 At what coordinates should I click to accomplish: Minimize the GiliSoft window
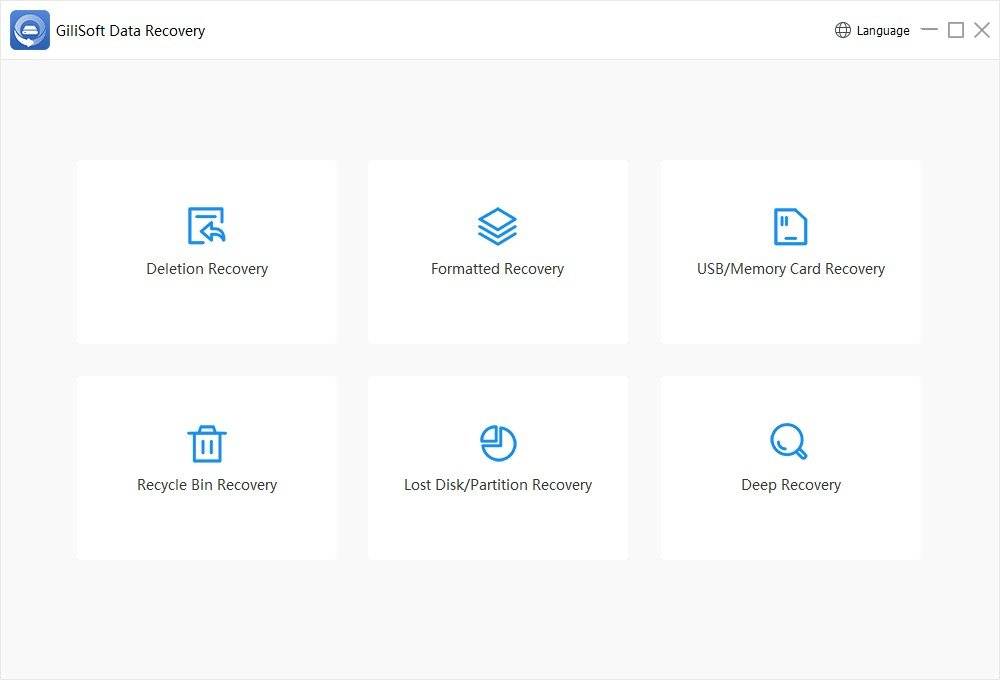(929, 29)
